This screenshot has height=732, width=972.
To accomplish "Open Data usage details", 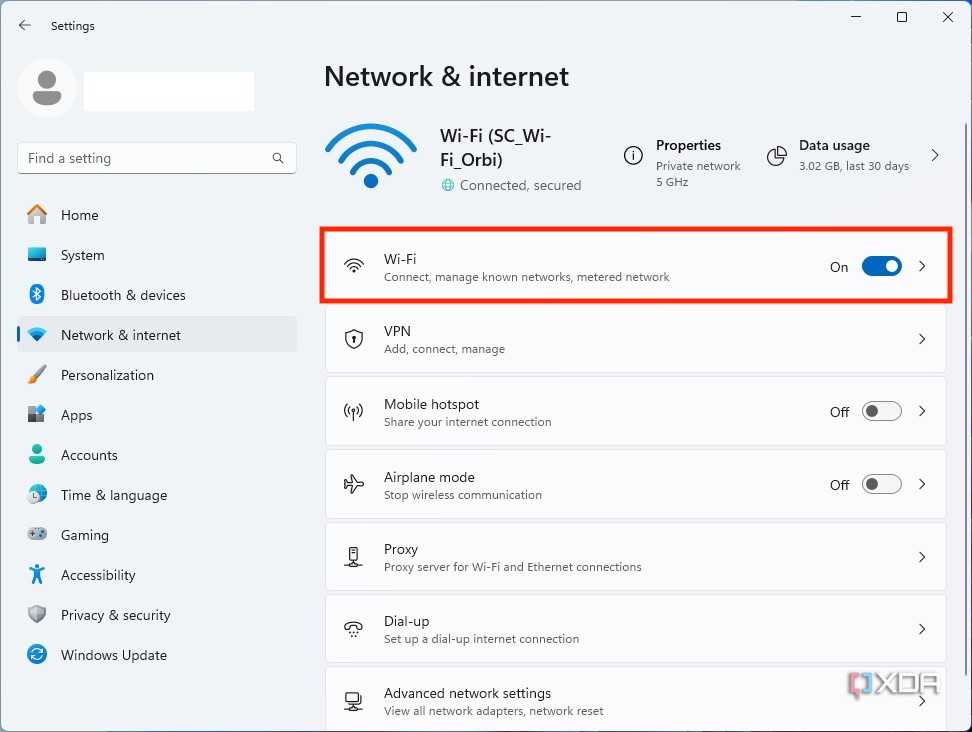I will [x=854, y=156].
